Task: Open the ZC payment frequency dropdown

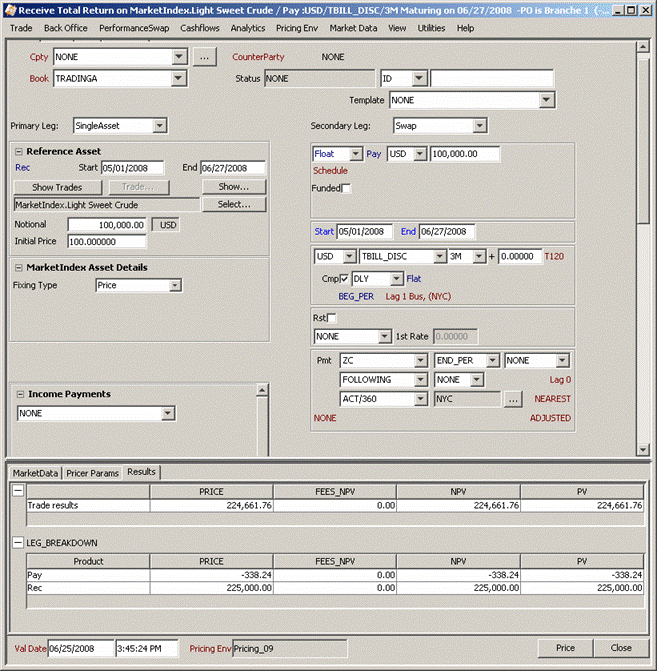Action: tap(421, 360)
